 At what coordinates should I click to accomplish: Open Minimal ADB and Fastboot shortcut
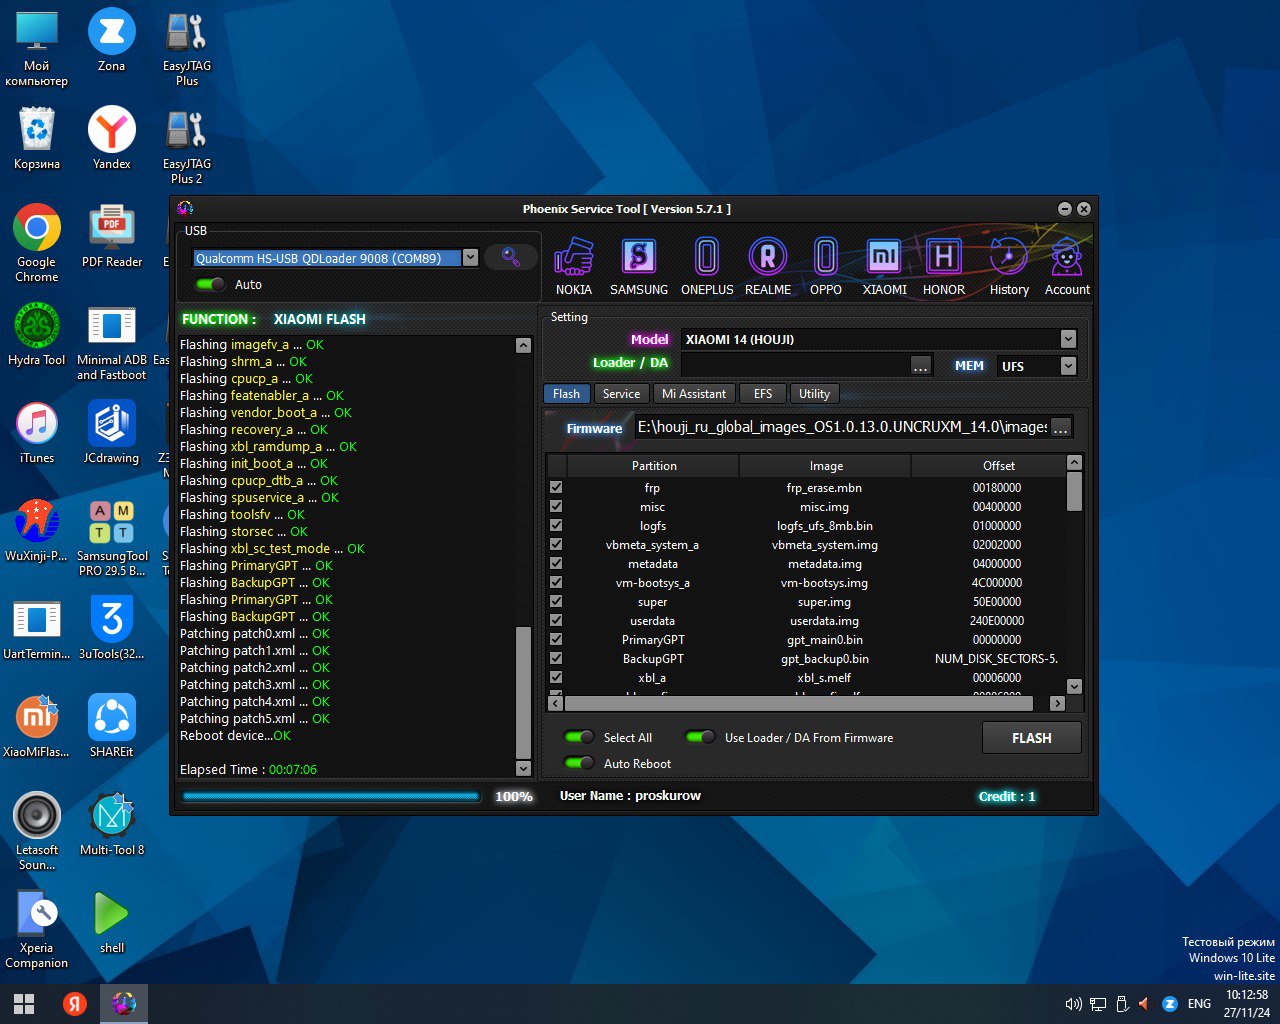[x=112, y=342]
